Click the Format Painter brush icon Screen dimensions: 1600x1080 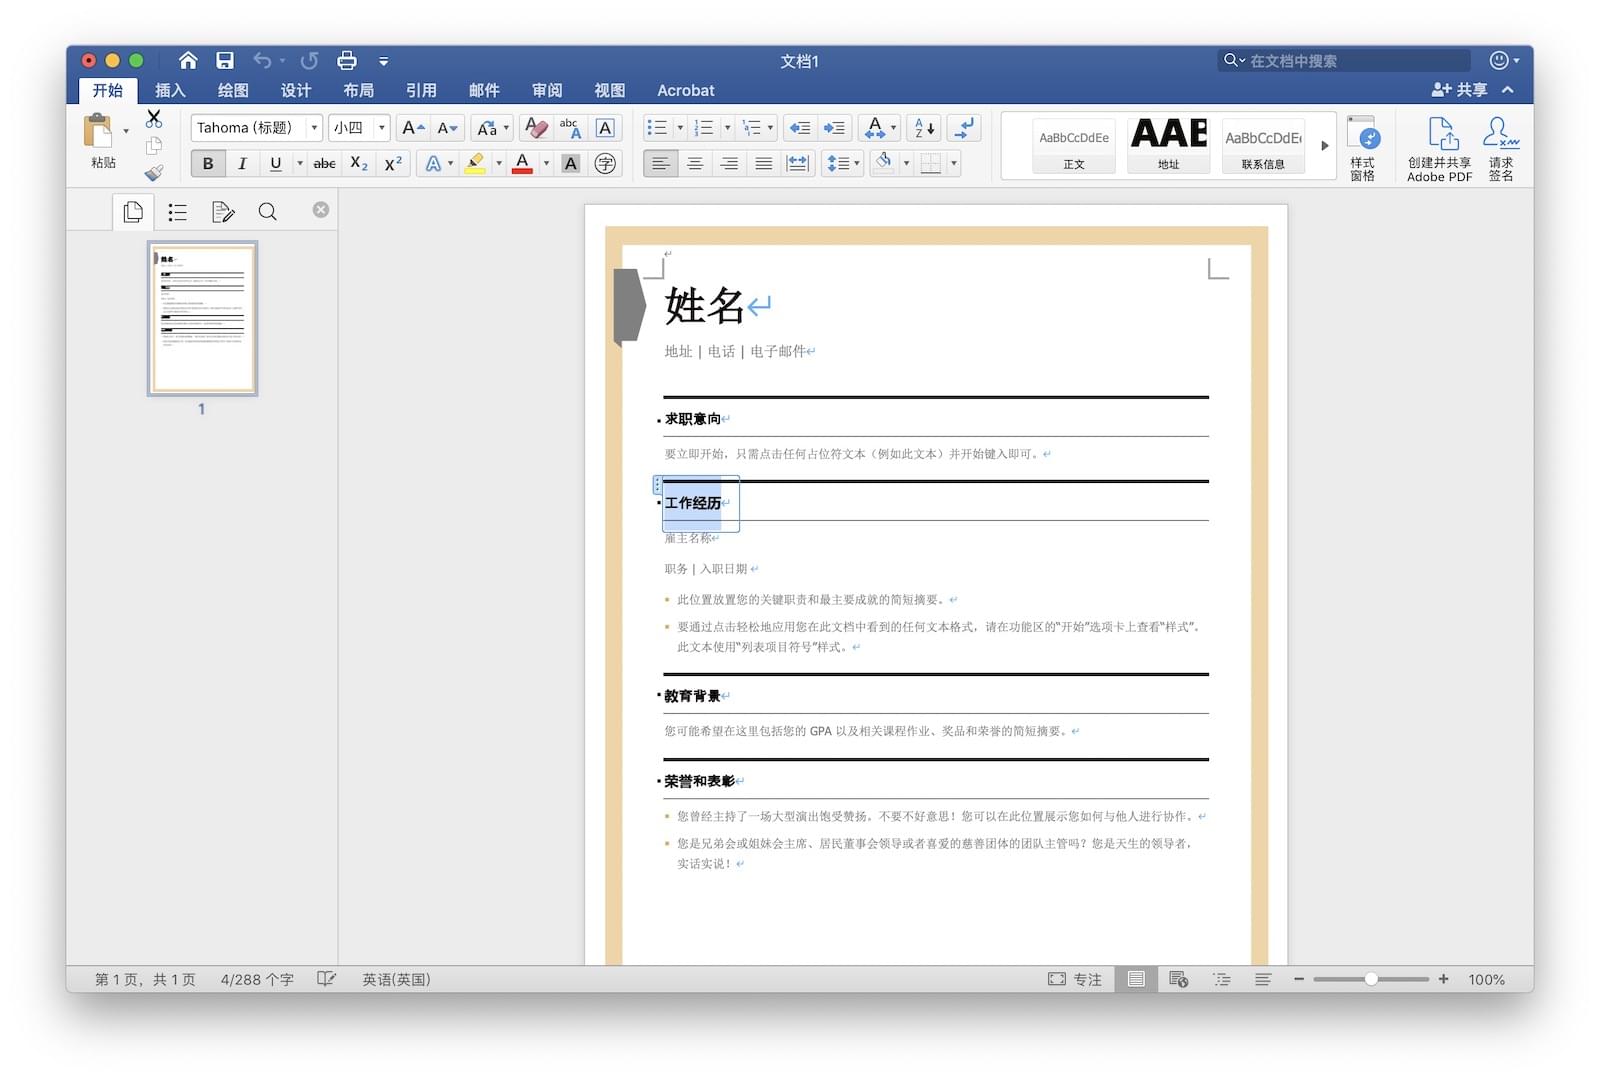click(x=154, y=173)
